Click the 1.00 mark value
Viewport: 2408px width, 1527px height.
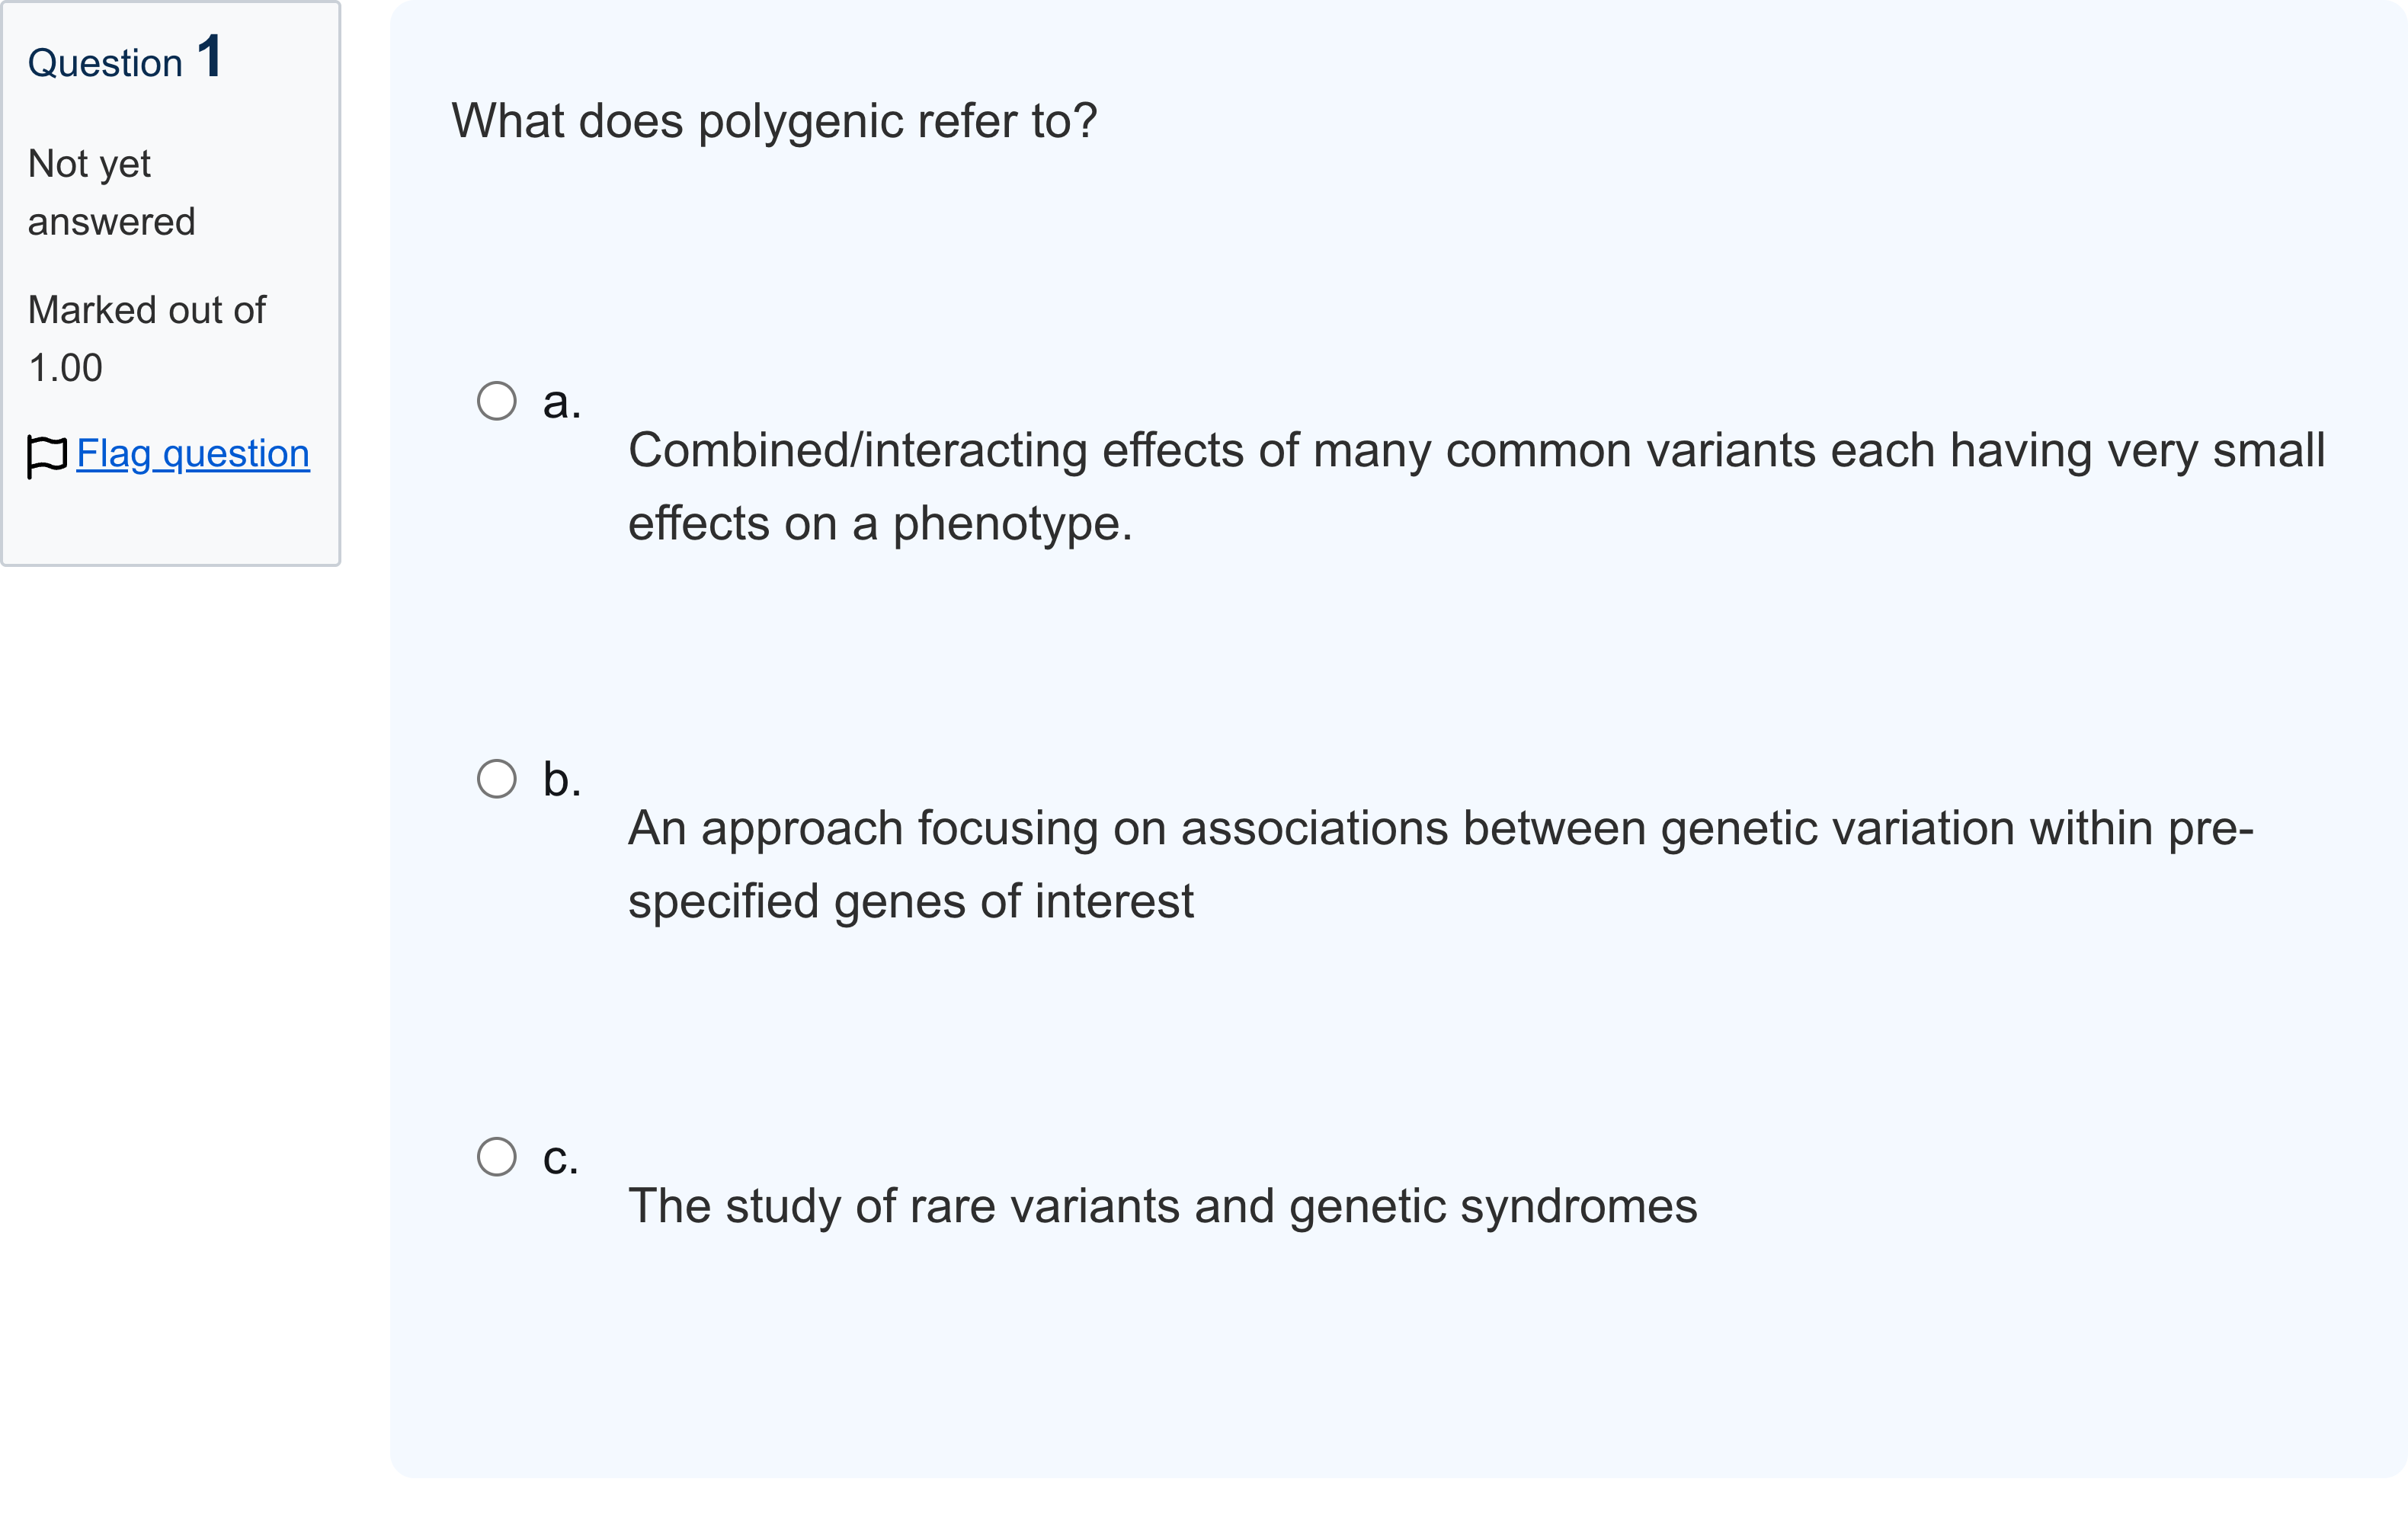(x=65, y=368)
